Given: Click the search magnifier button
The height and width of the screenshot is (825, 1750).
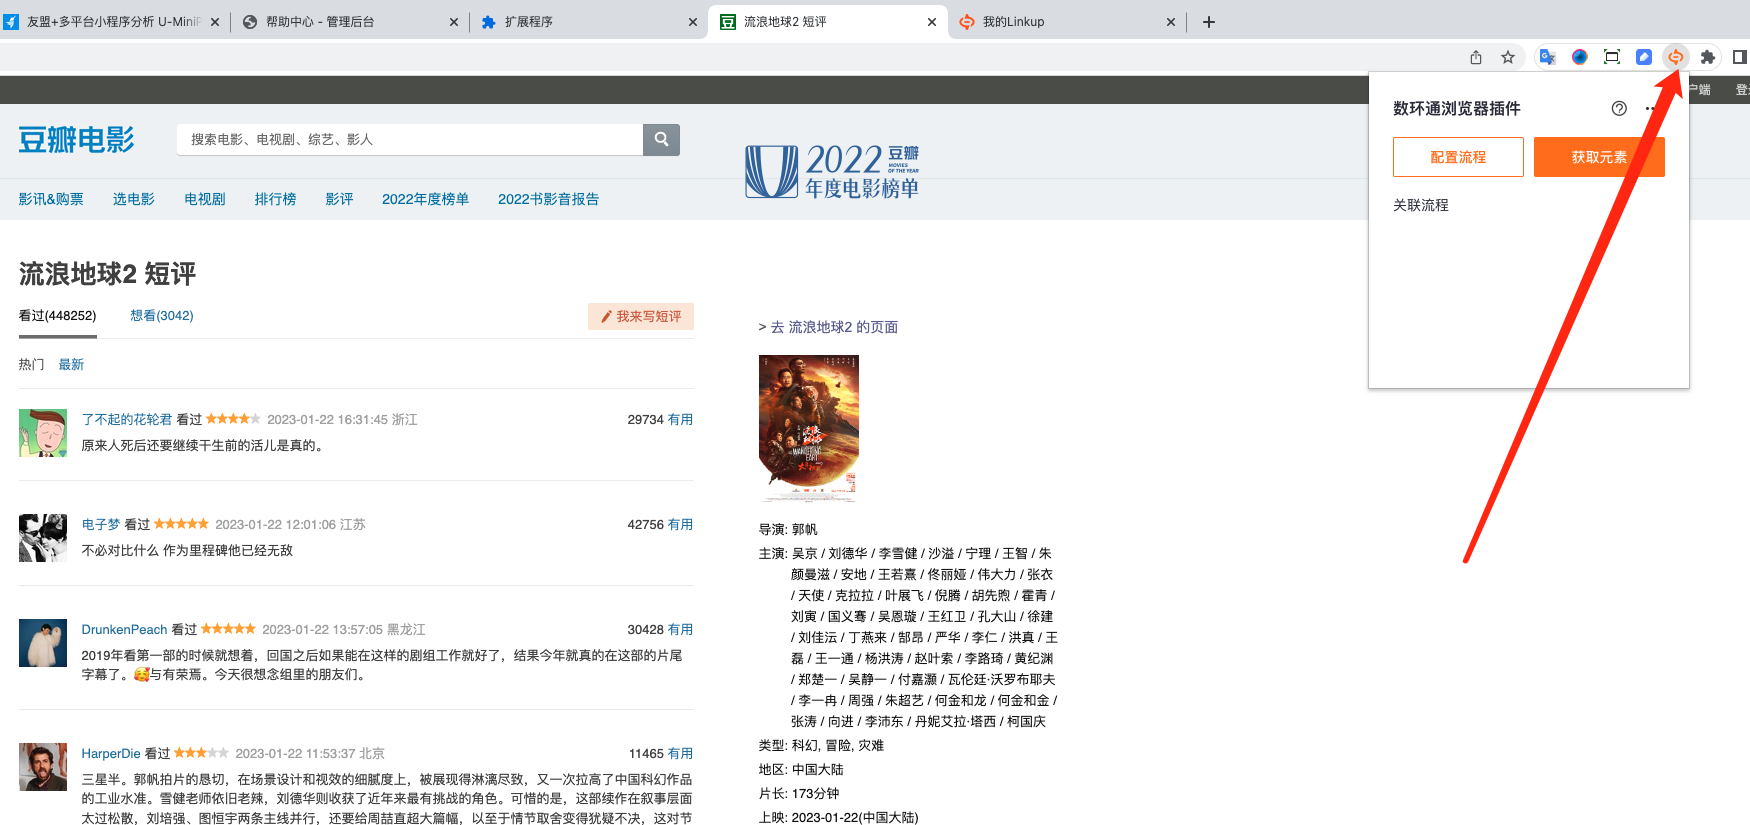Looking at the screenshot, I should (x=661, y=140).
